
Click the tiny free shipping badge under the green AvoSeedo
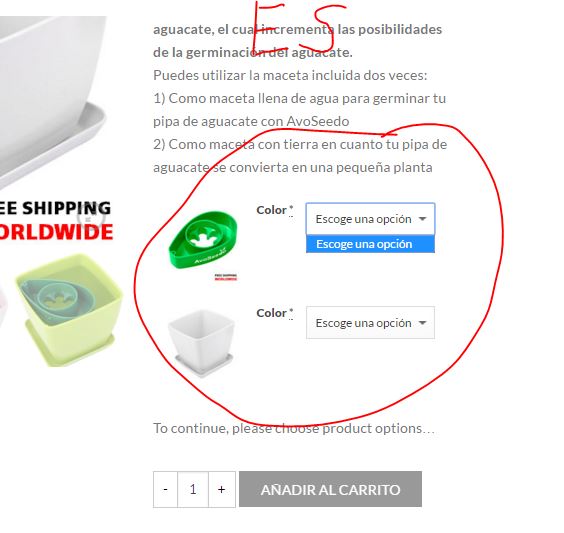(226, 277)
